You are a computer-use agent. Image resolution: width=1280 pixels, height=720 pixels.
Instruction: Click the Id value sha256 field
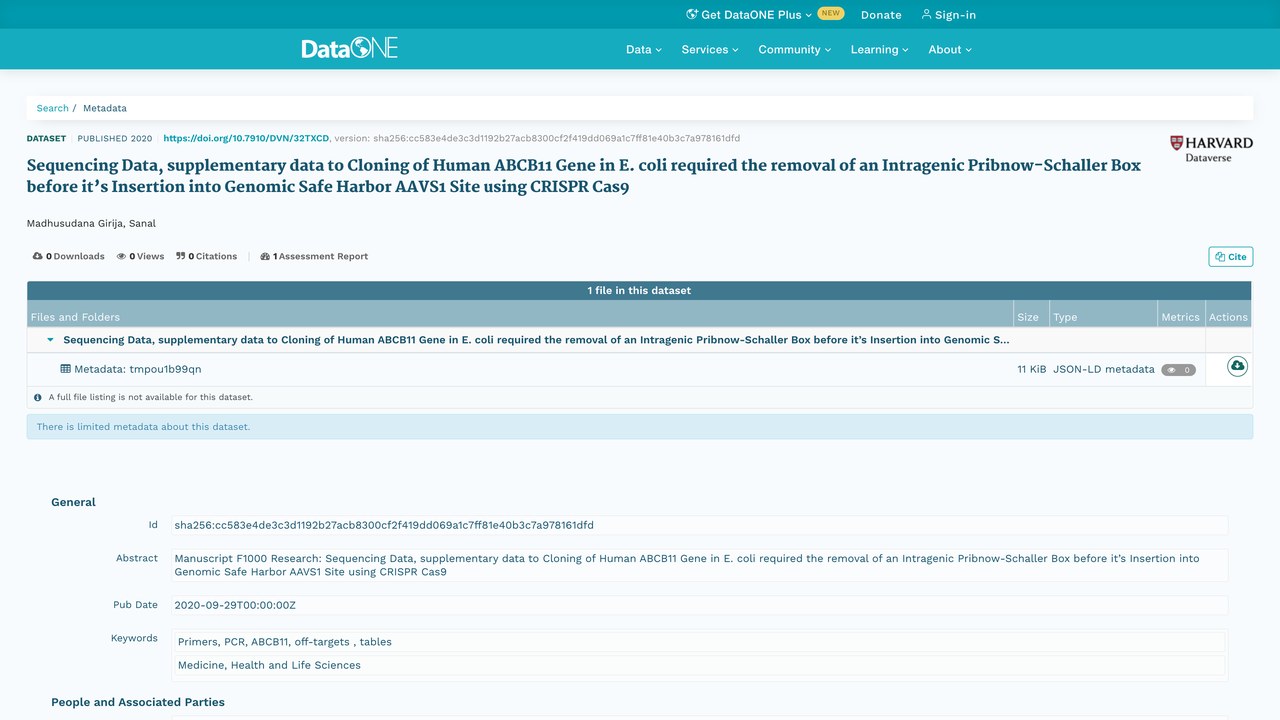pos(699,525)
